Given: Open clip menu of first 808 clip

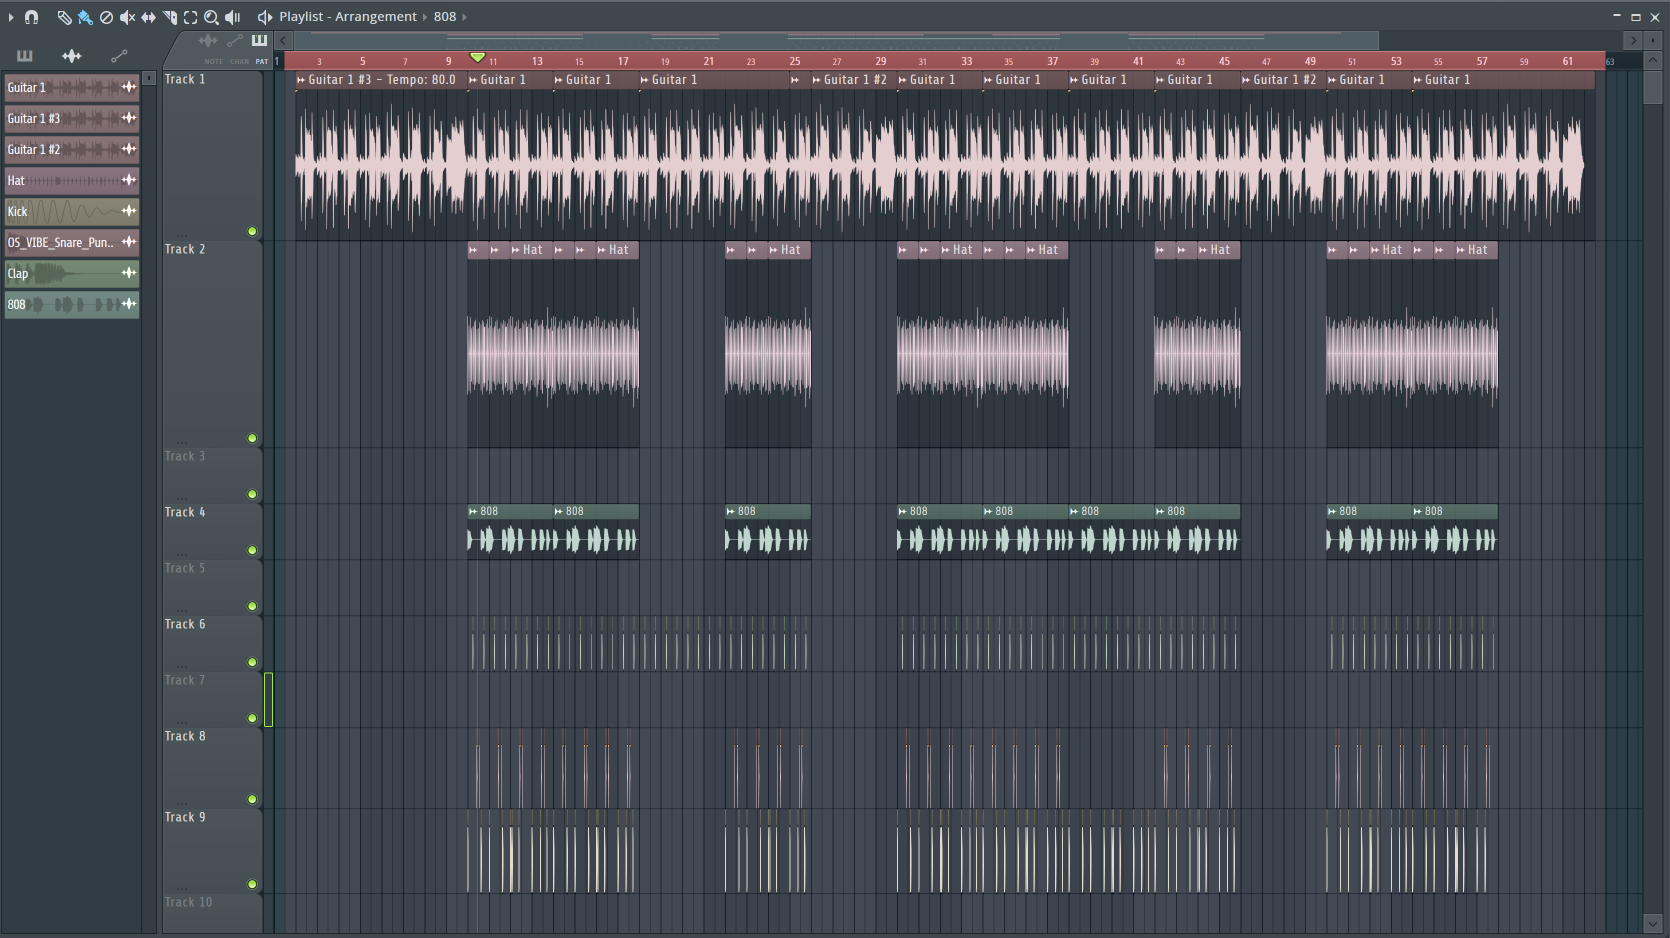Looking at the screenshot, I should [x=473, y=511].
